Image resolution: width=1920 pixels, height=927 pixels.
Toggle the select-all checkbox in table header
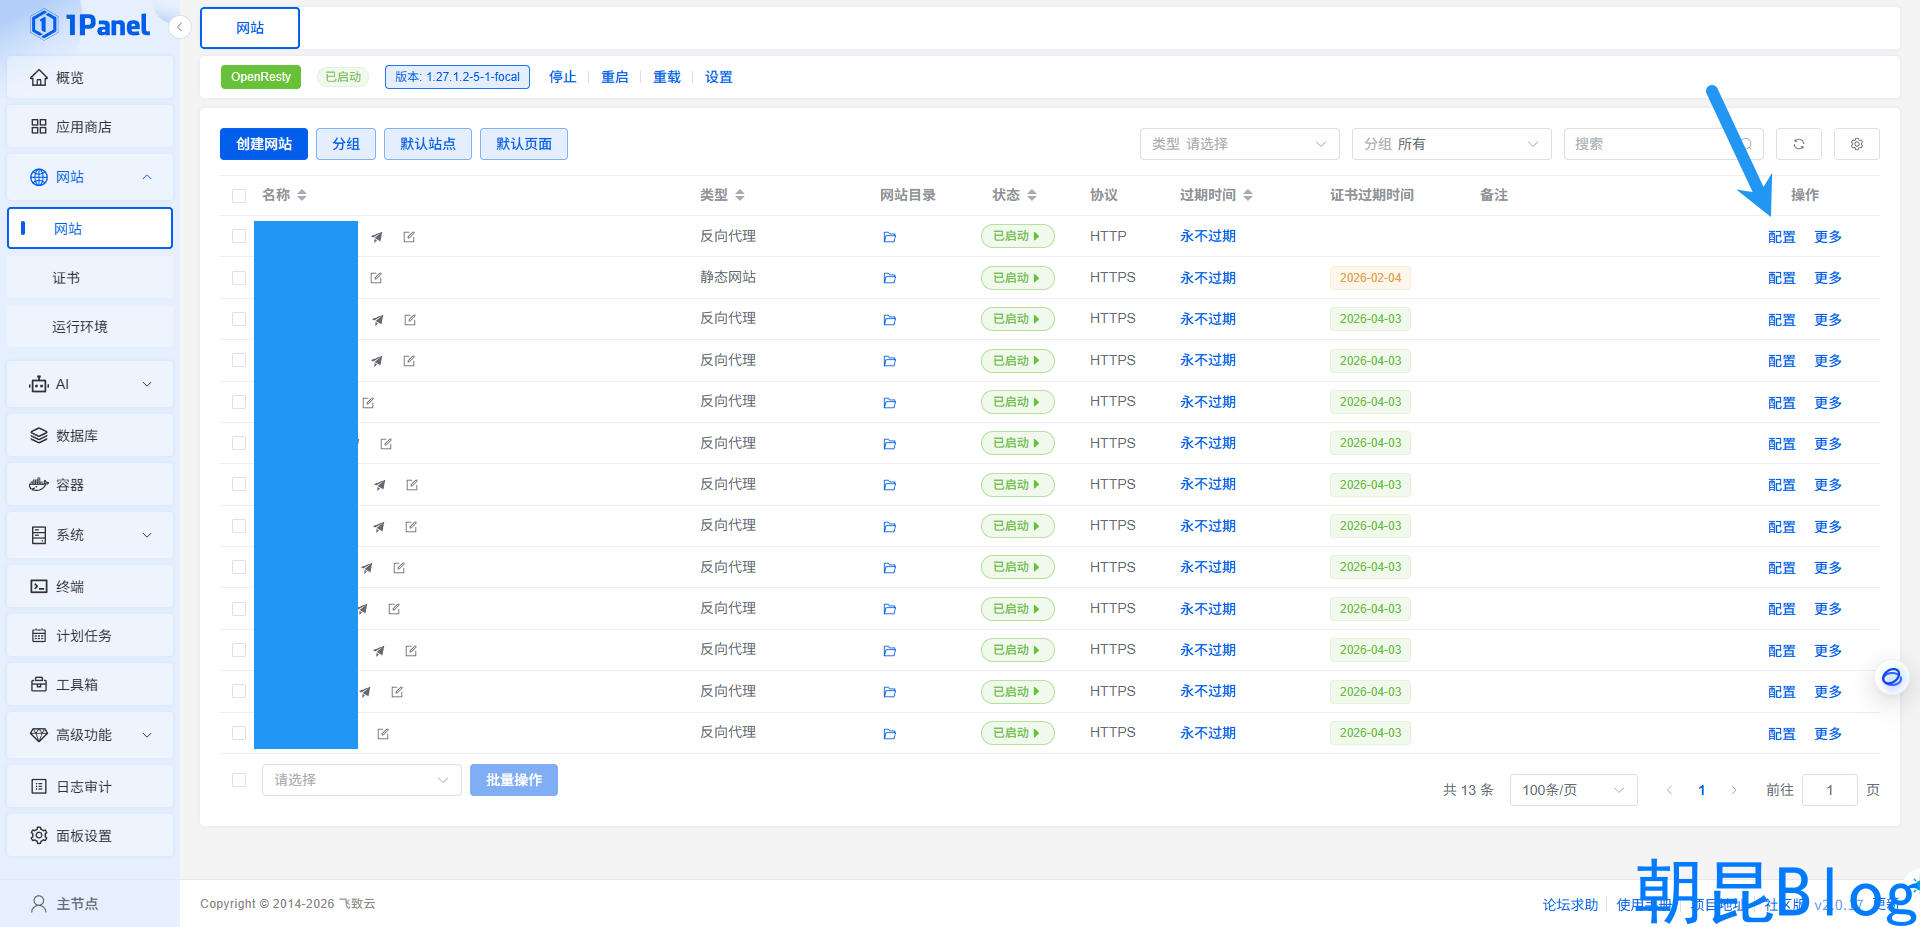tap(239, 196)
